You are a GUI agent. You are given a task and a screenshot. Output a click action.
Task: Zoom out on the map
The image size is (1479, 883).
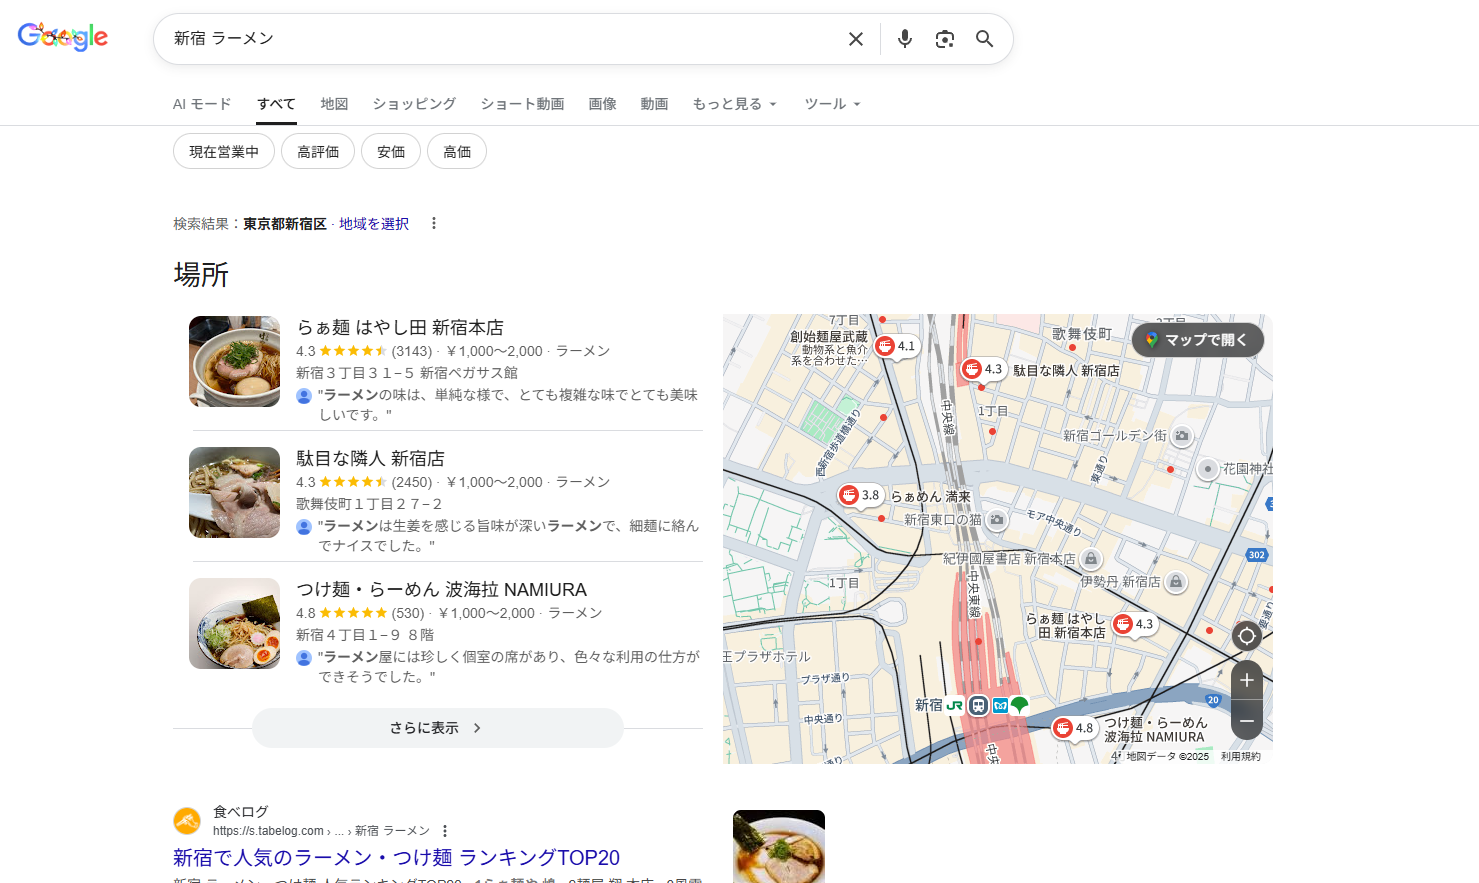[x=1246, y=720]
